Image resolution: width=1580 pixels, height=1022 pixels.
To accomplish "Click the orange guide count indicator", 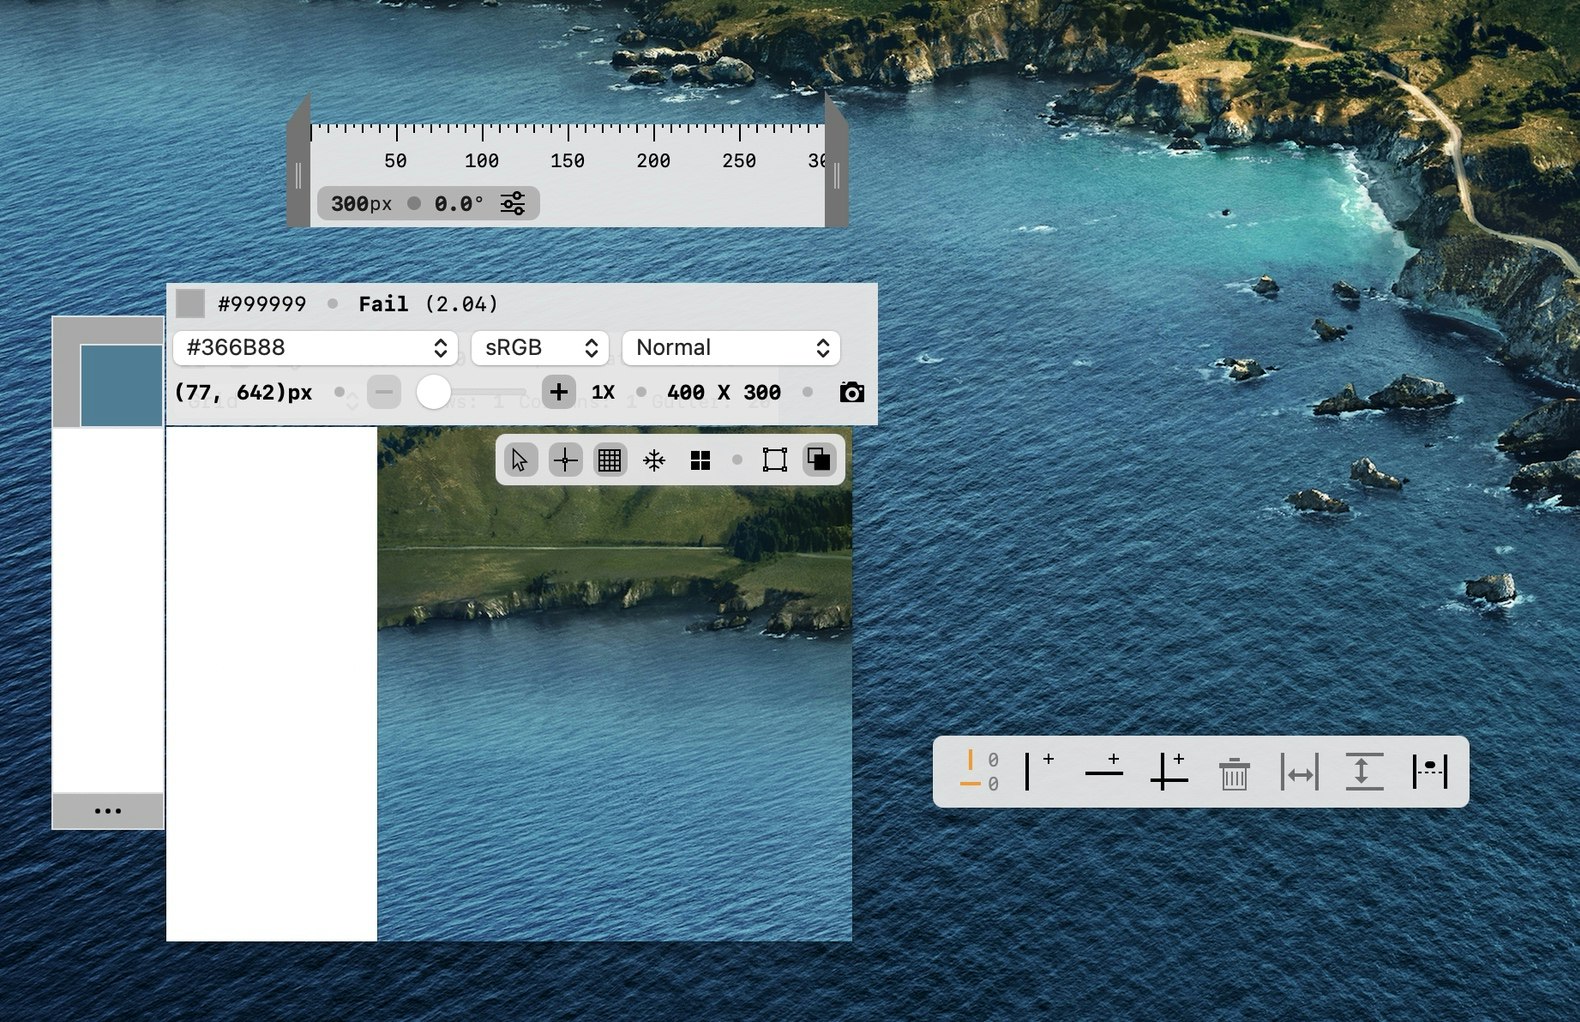I will [x=980, y=771].
